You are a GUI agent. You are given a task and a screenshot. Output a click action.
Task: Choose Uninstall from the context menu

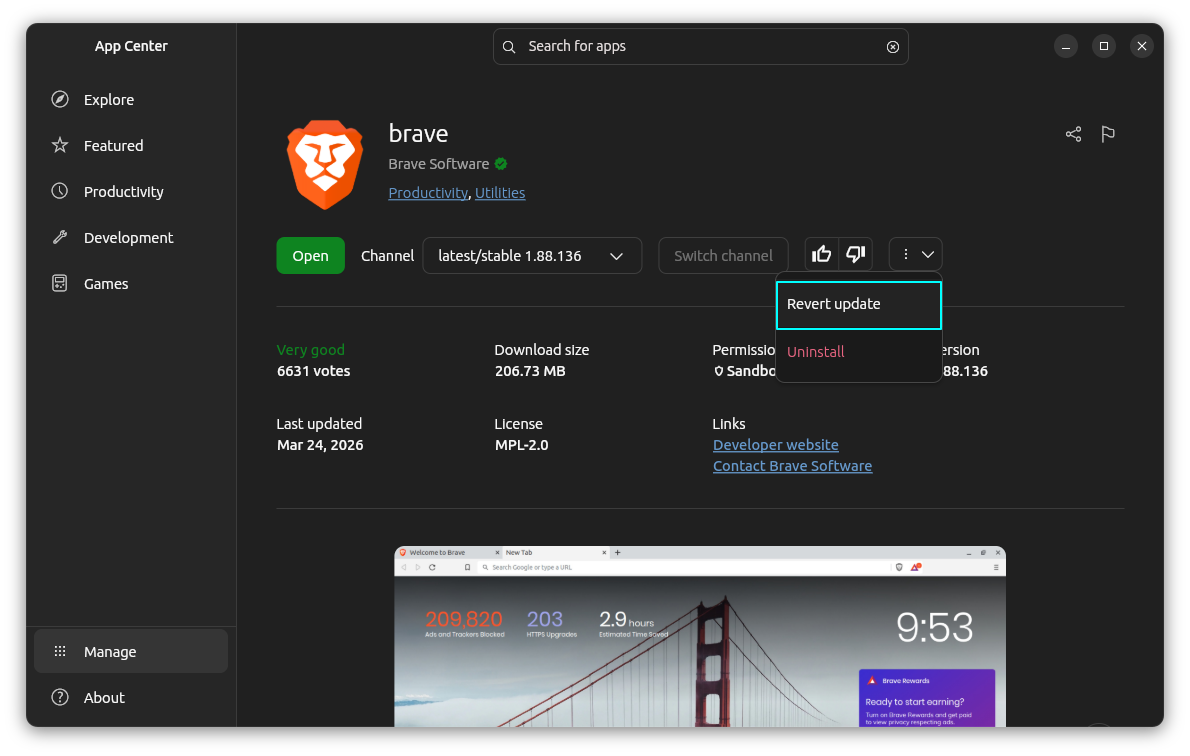815,351
